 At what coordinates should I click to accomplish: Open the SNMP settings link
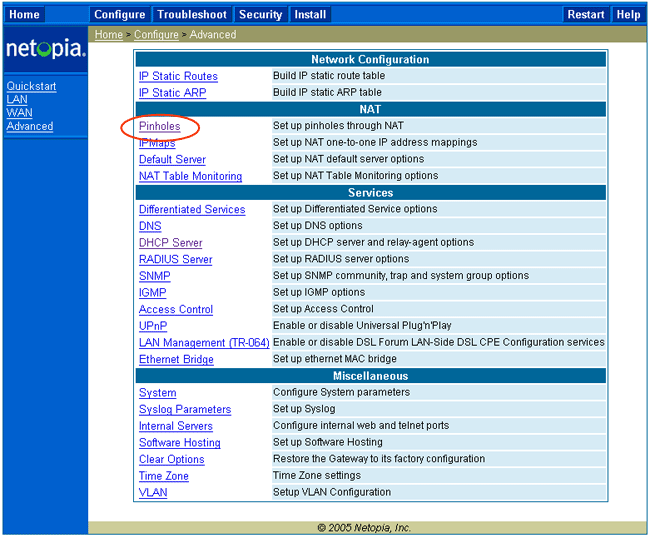[x=155, y=276]
